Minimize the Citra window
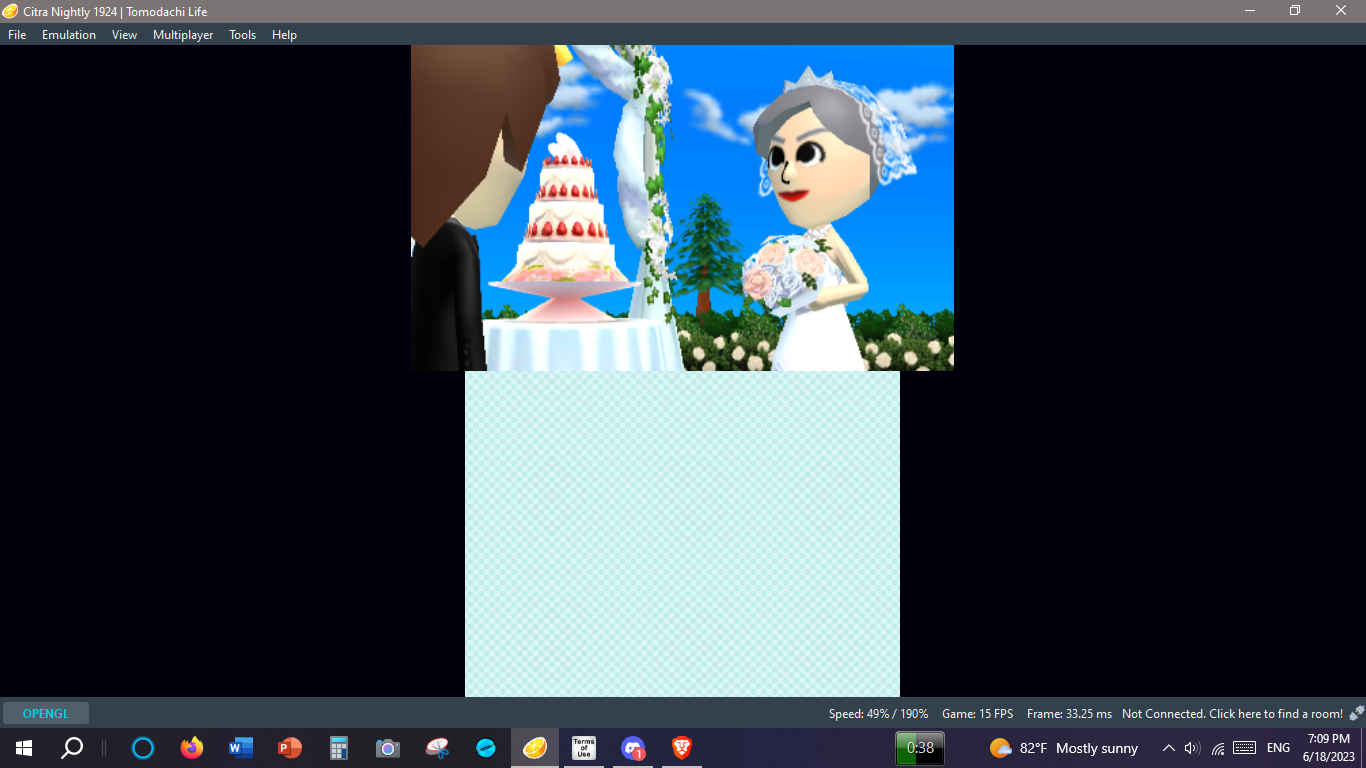The width and height of the screenshot is (1366, 768). tap(1250, 11)
